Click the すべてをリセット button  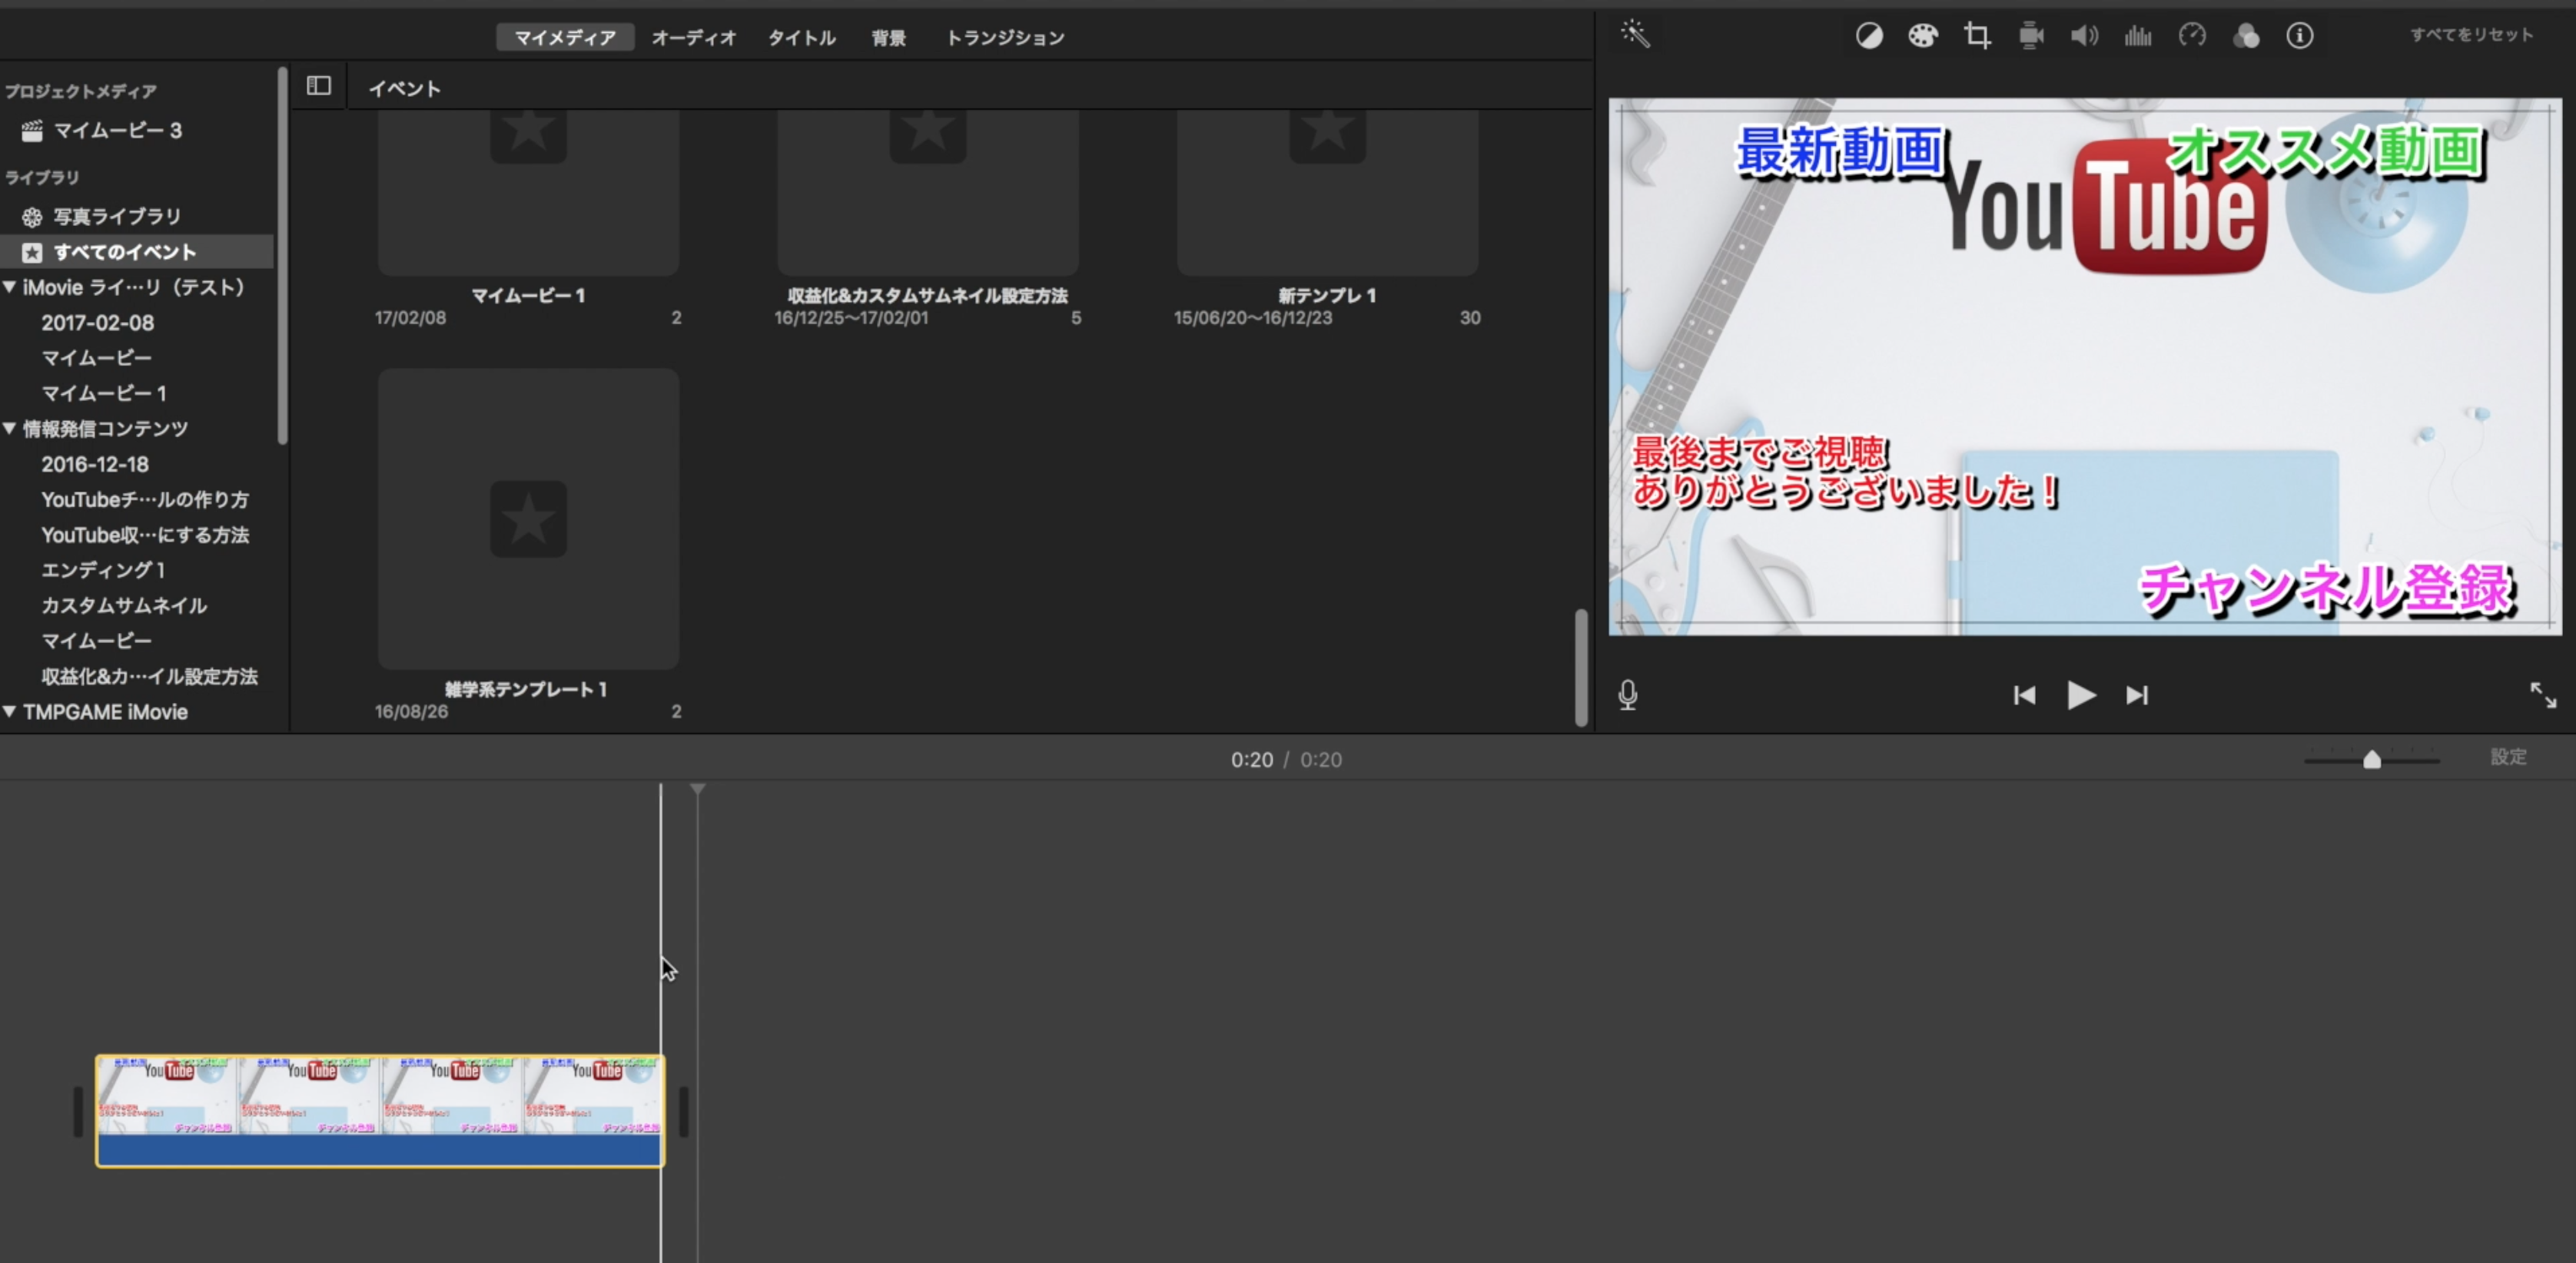[2471, 35]
